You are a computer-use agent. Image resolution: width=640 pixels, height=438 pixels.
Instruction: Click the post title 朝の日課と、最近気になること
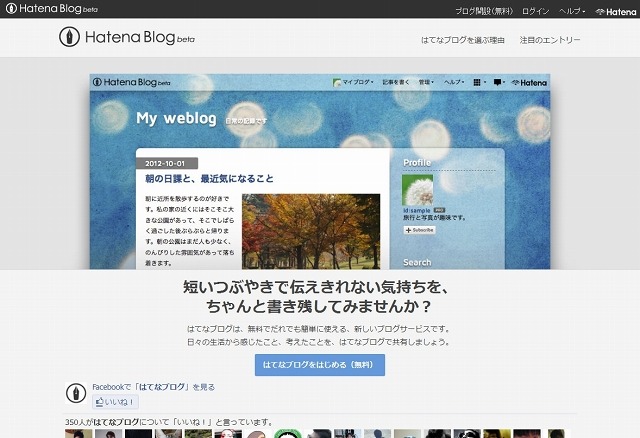(x=209, y=179)
